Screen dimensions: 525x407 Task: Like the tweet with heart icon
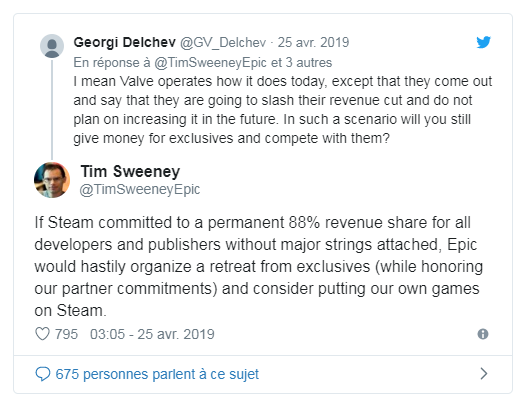[x=43, y=334]
